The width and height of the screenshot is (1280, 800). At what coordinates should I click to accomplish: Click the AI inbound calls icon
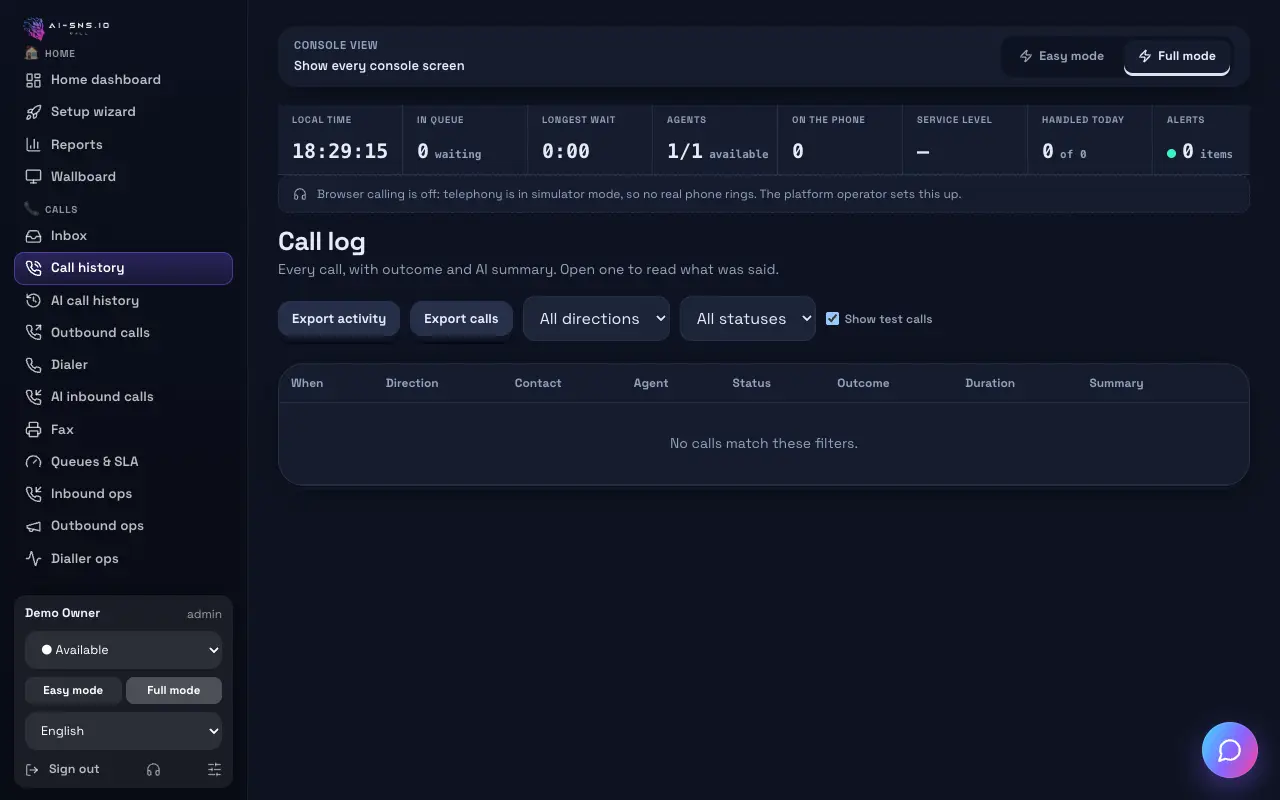(x=33, y=397)
